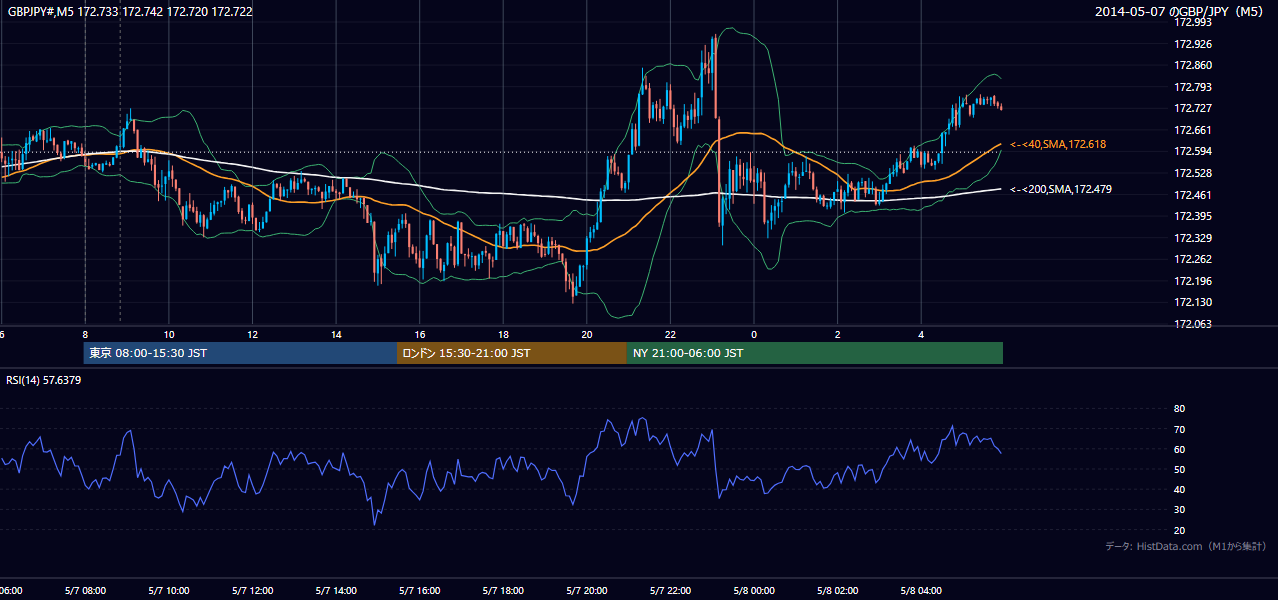Click RSI scale level 30
Viewport: 1278px width, 600px height.
click(1179, 510)
